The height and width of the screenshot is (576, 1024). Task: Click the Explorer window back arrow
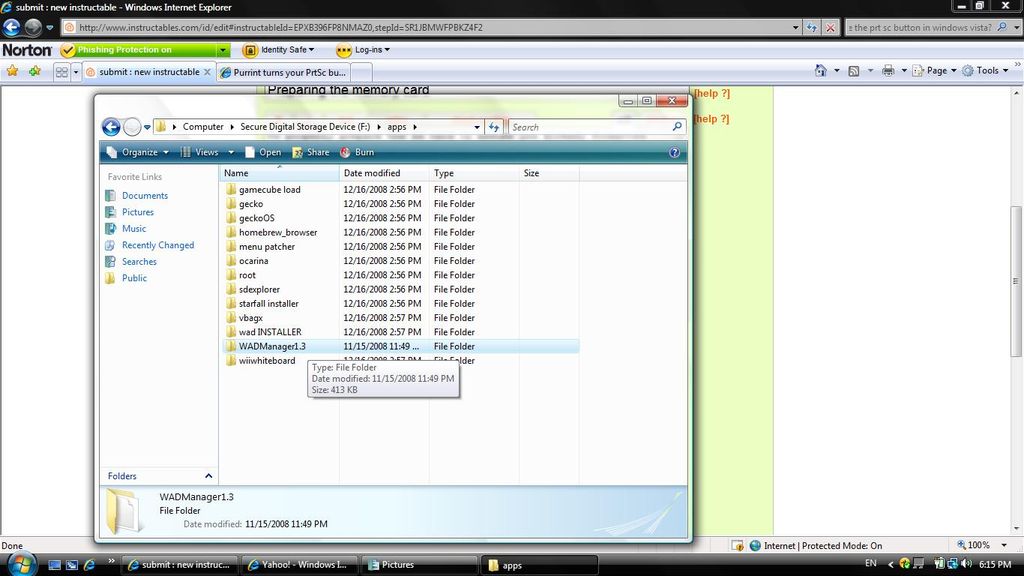pos(111,127)
